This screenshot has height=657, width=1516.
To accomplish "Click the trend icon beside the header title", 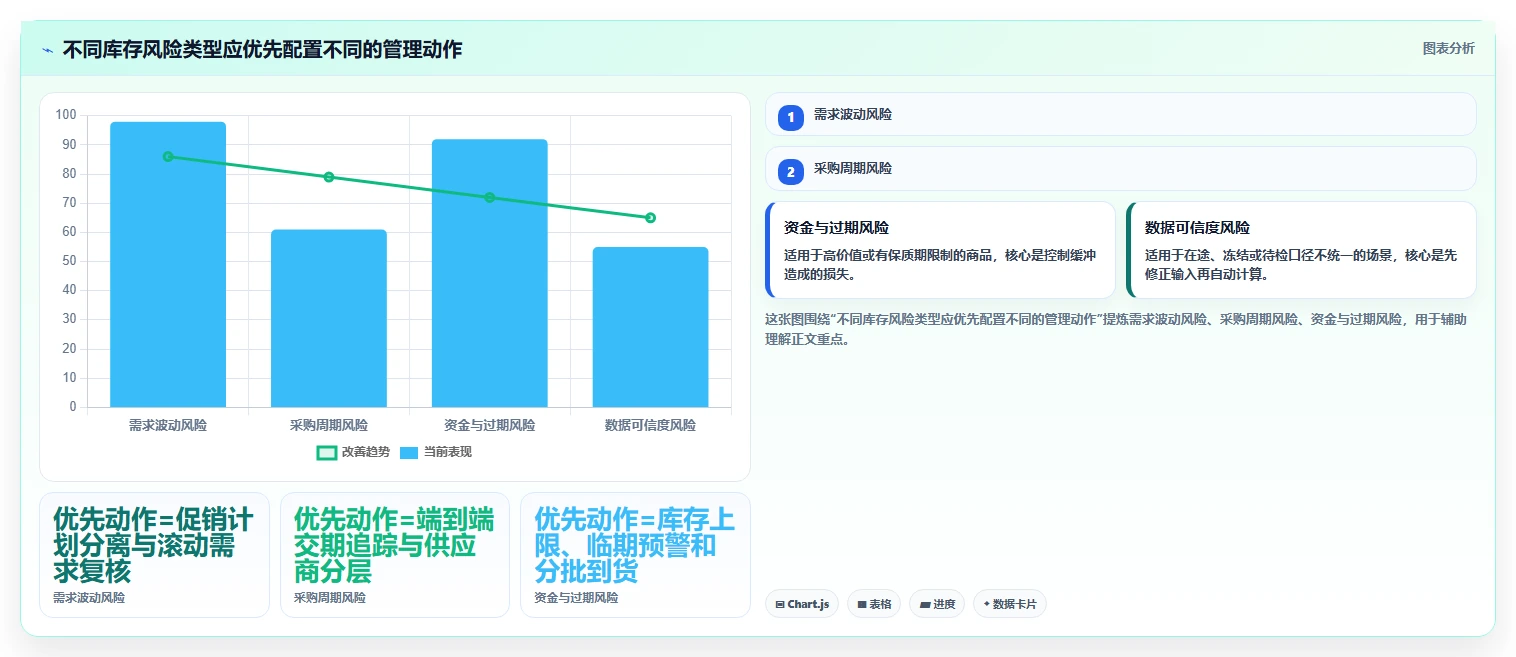I will click(x=47, y=50).
